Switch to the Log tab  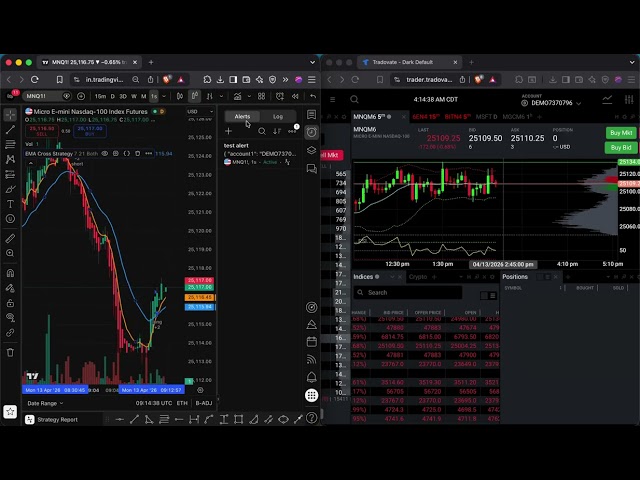point(278,117)
